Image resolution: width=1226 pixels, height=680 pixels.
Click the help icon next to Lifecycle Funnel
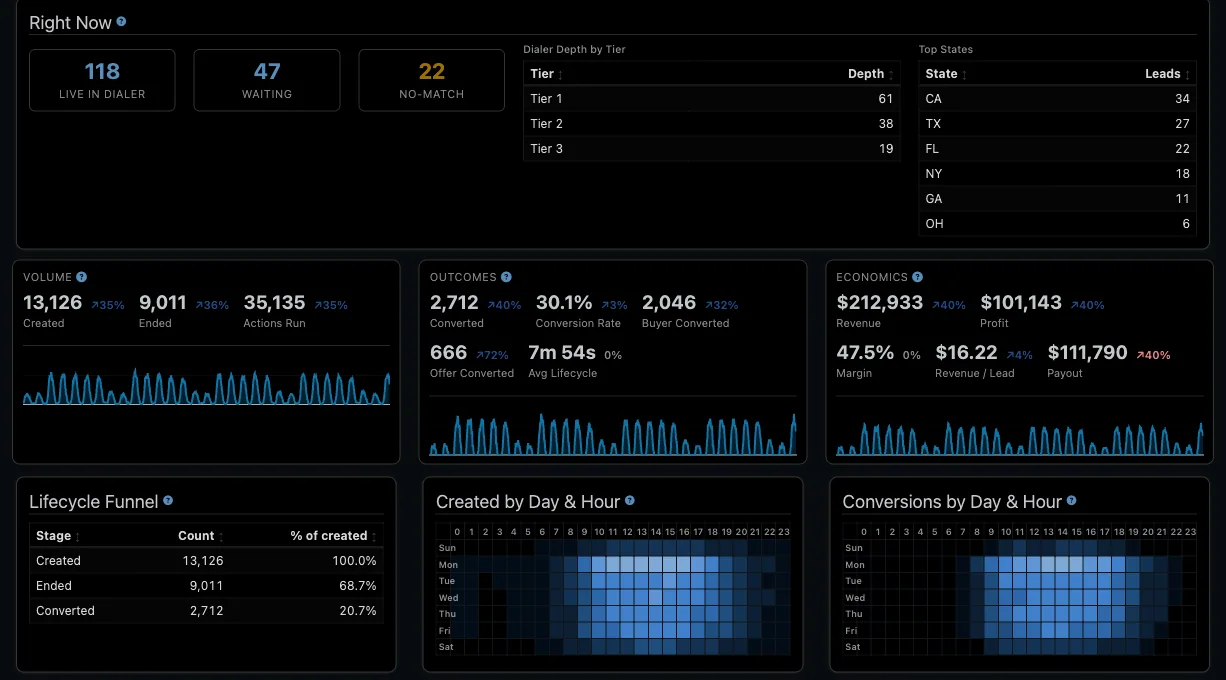coord(168,501)
